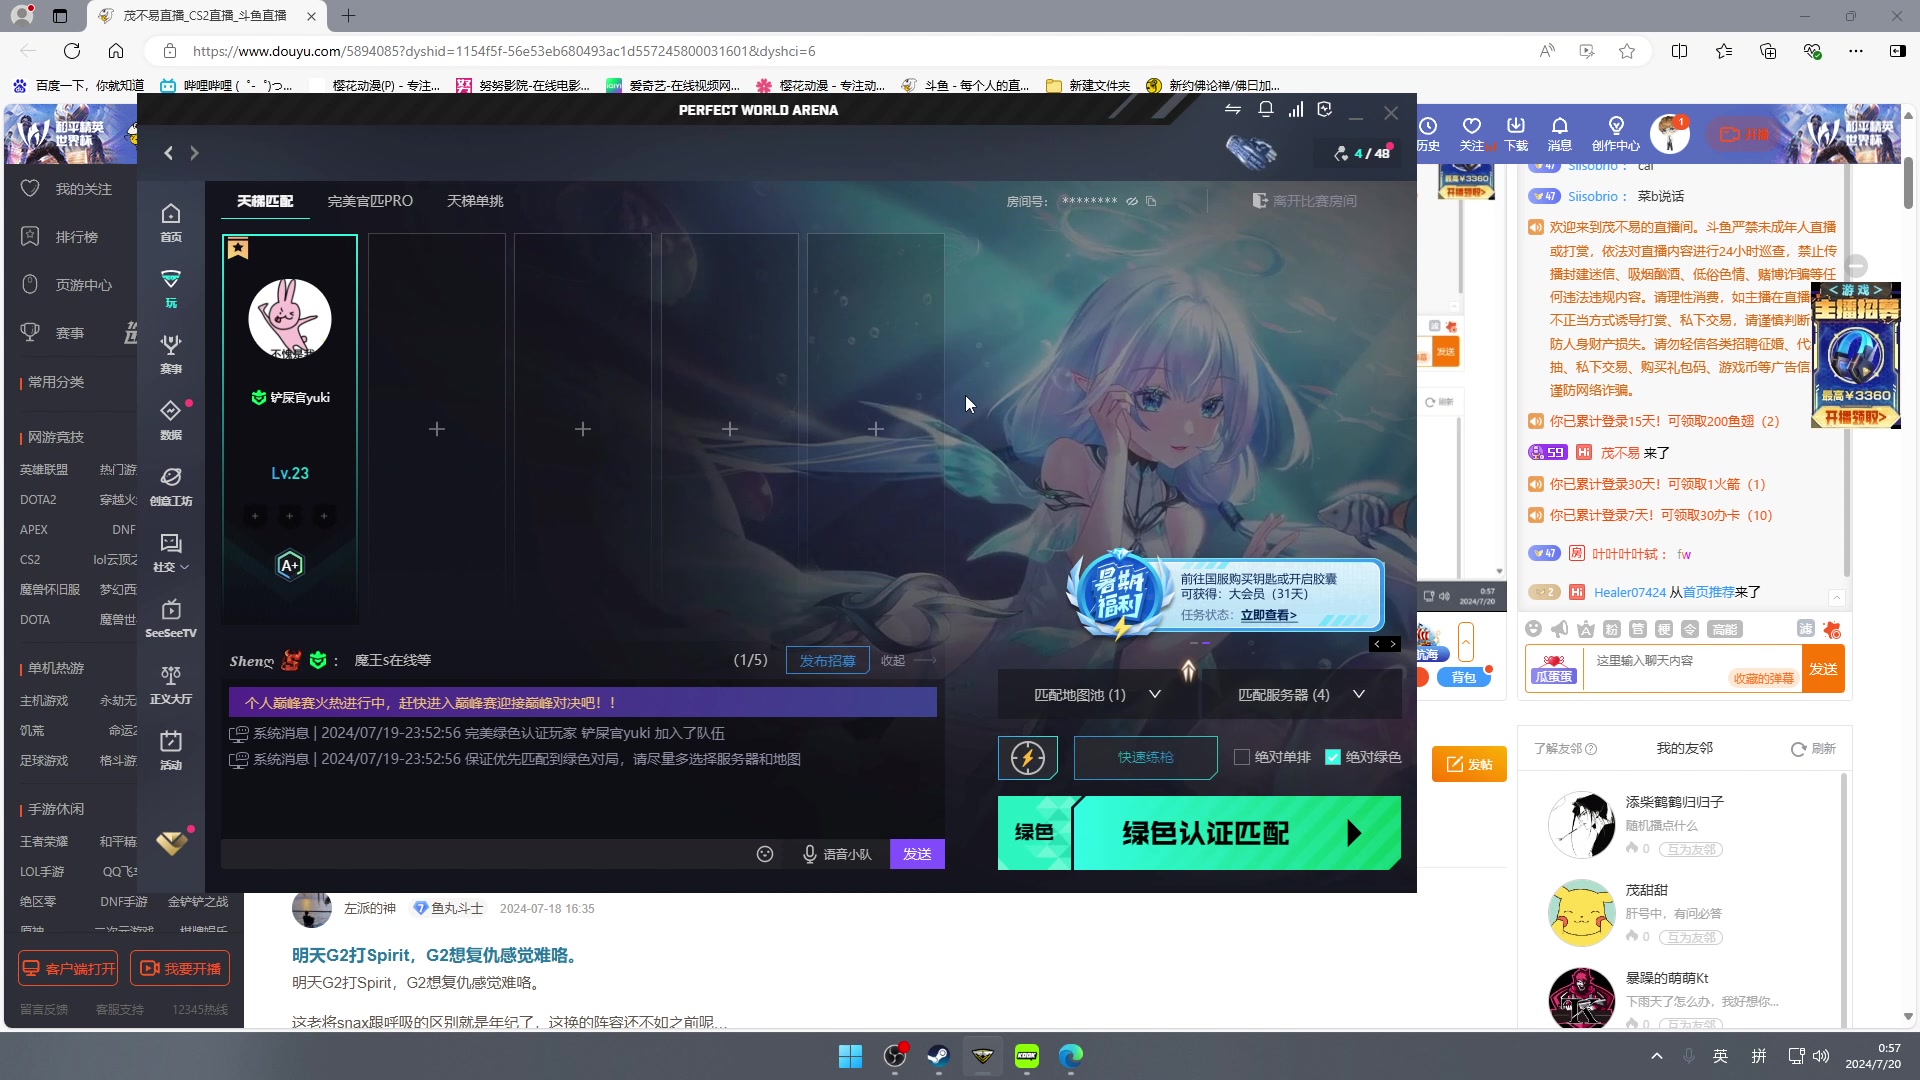Image resolution: width=1920 pixels, height=1080 pixels.
Task: Select the 玩 play icon in arena sidebar
Action: 171,288
